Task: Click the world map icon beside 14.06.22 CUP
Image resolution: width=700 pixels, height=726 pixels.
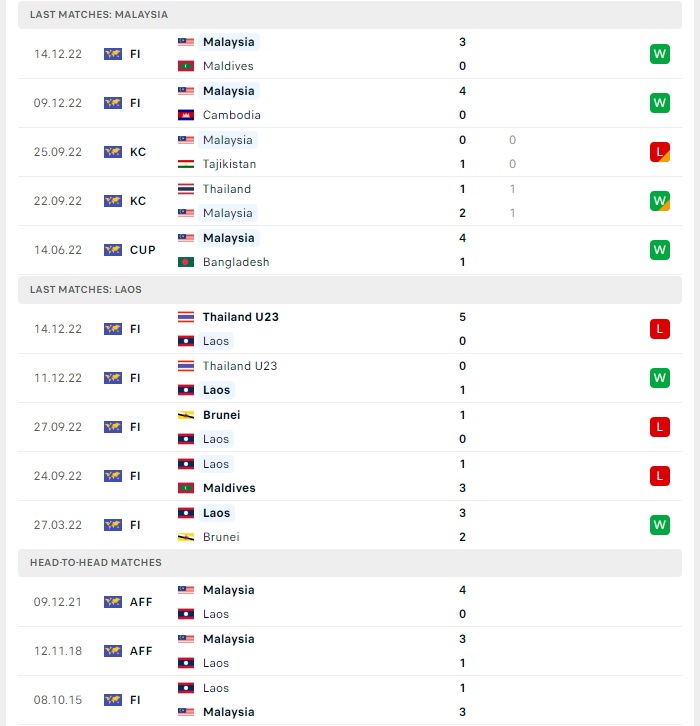Action: click(112, 250)
